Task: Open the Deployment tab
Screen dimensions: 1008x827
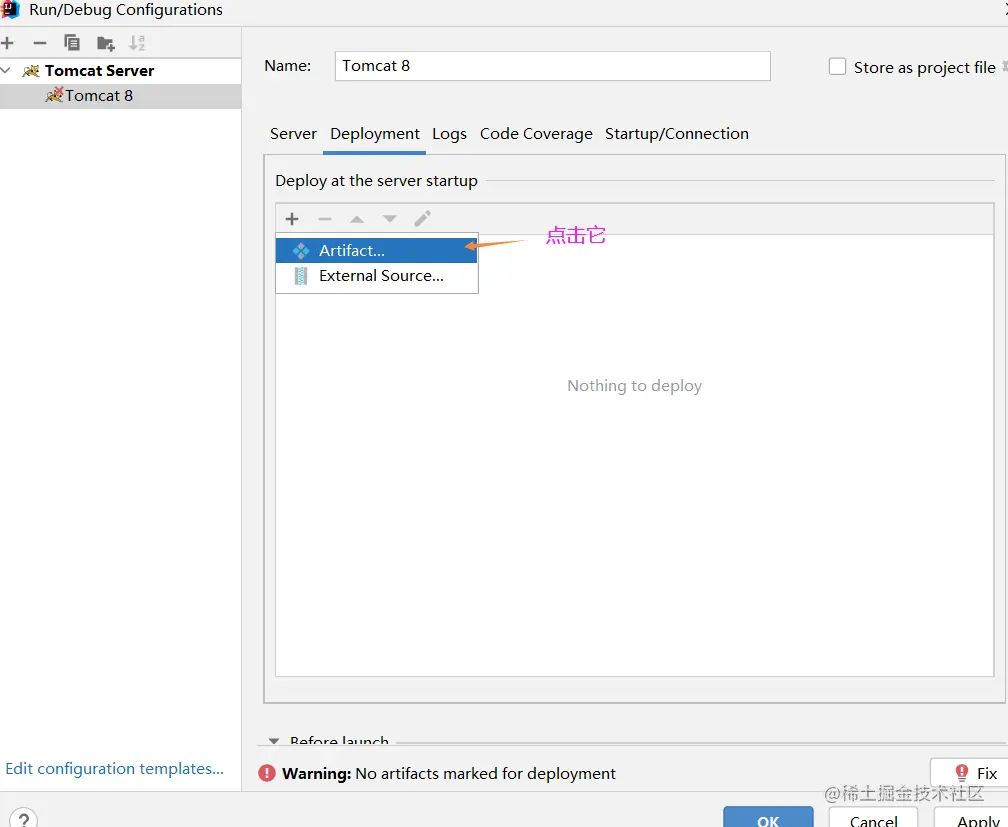Action: point(375,134)
